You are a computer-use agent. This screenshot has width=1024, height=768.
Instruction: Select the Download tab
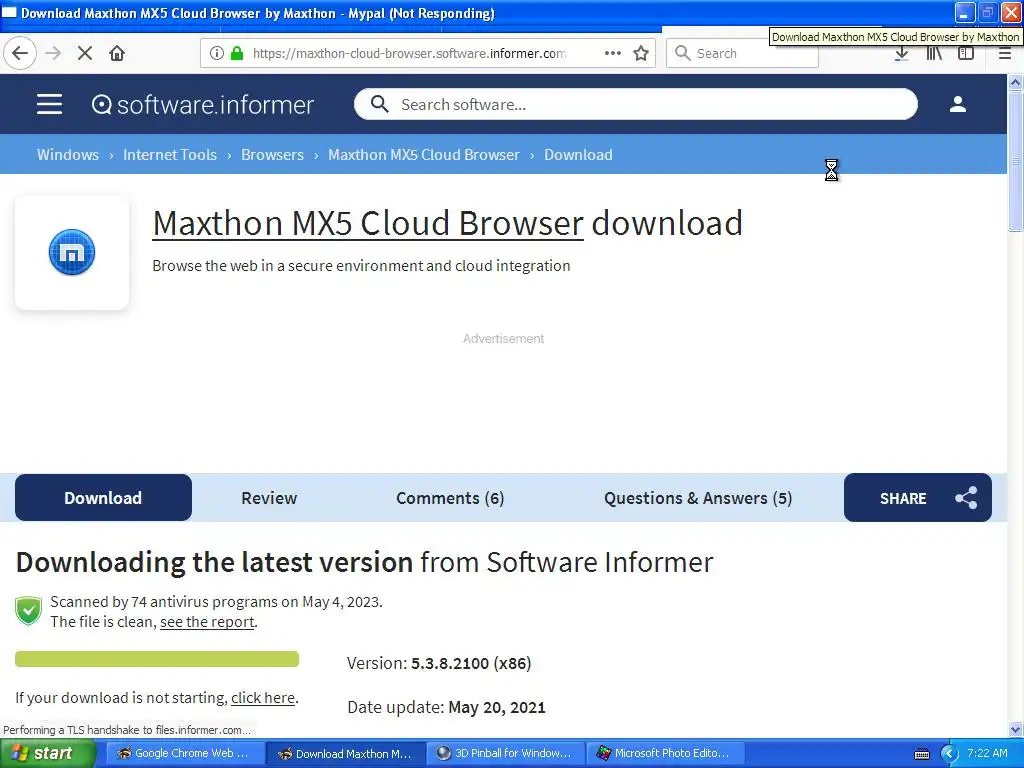[x=103, y=498]
